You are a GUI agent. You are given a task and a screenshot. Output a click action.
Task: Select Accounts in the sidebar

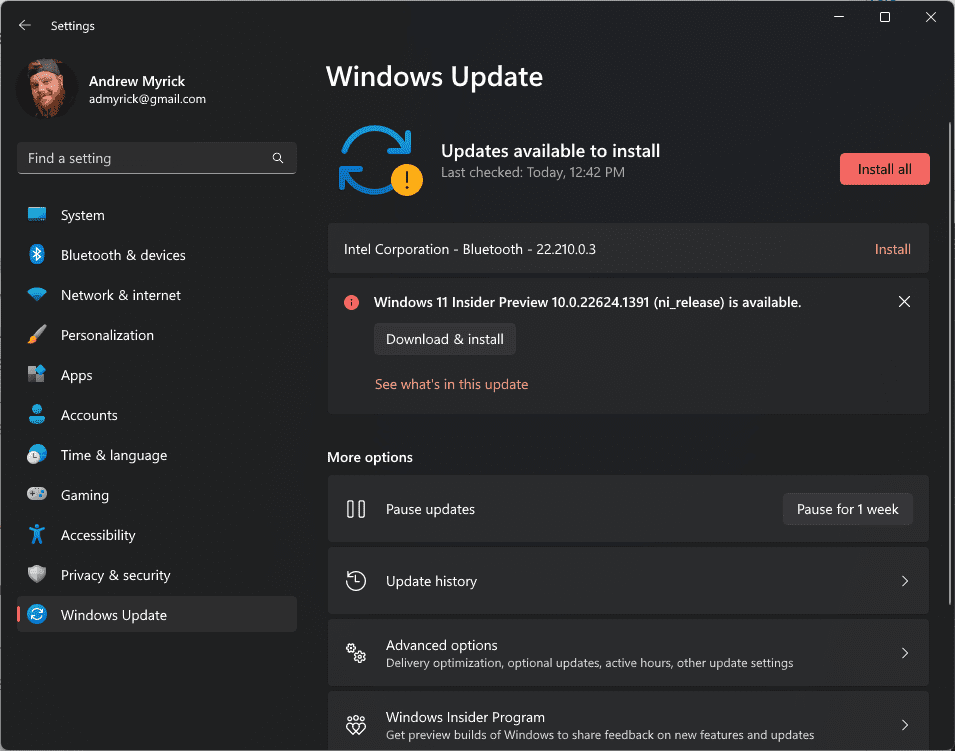coord(157,415)
